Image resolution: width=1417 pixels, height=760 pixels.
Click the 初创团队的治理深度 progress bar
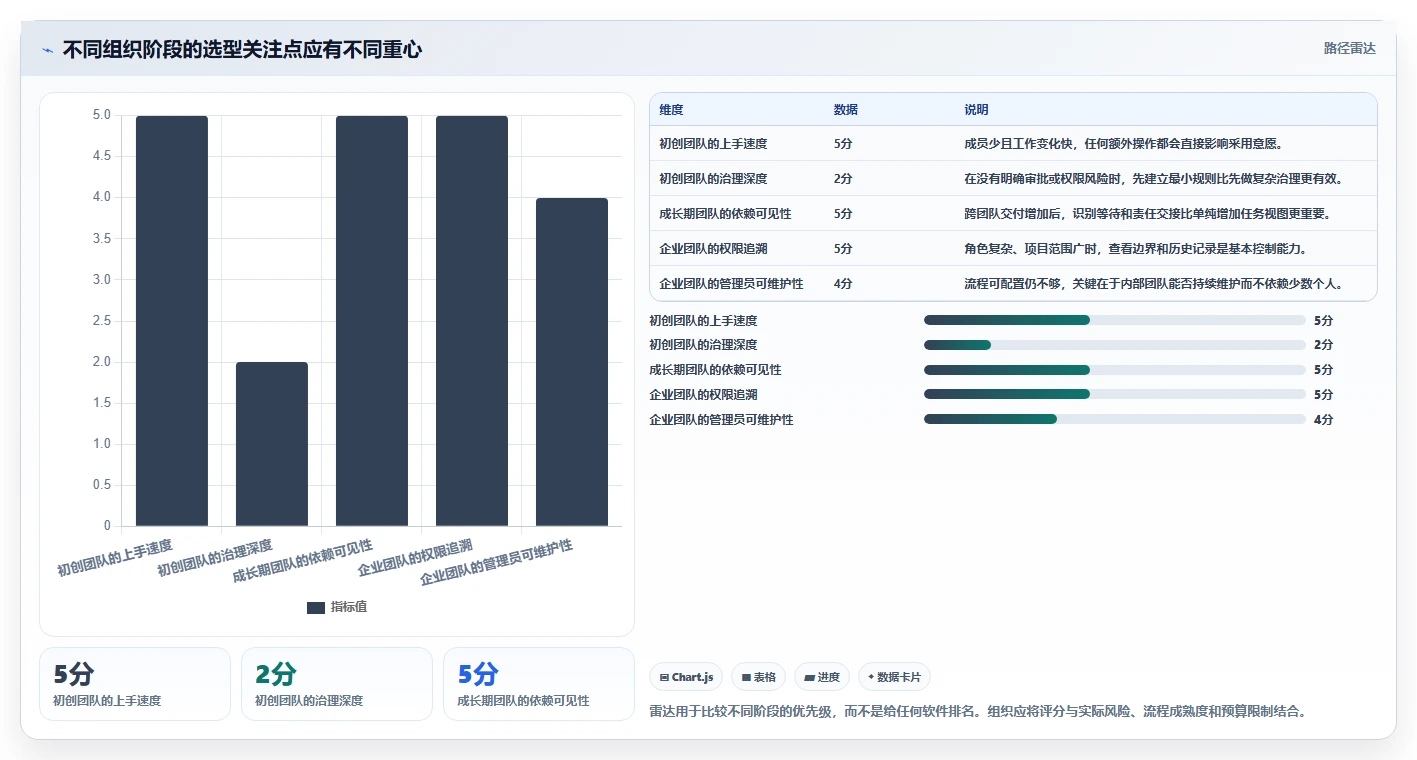coord(1115,345)
